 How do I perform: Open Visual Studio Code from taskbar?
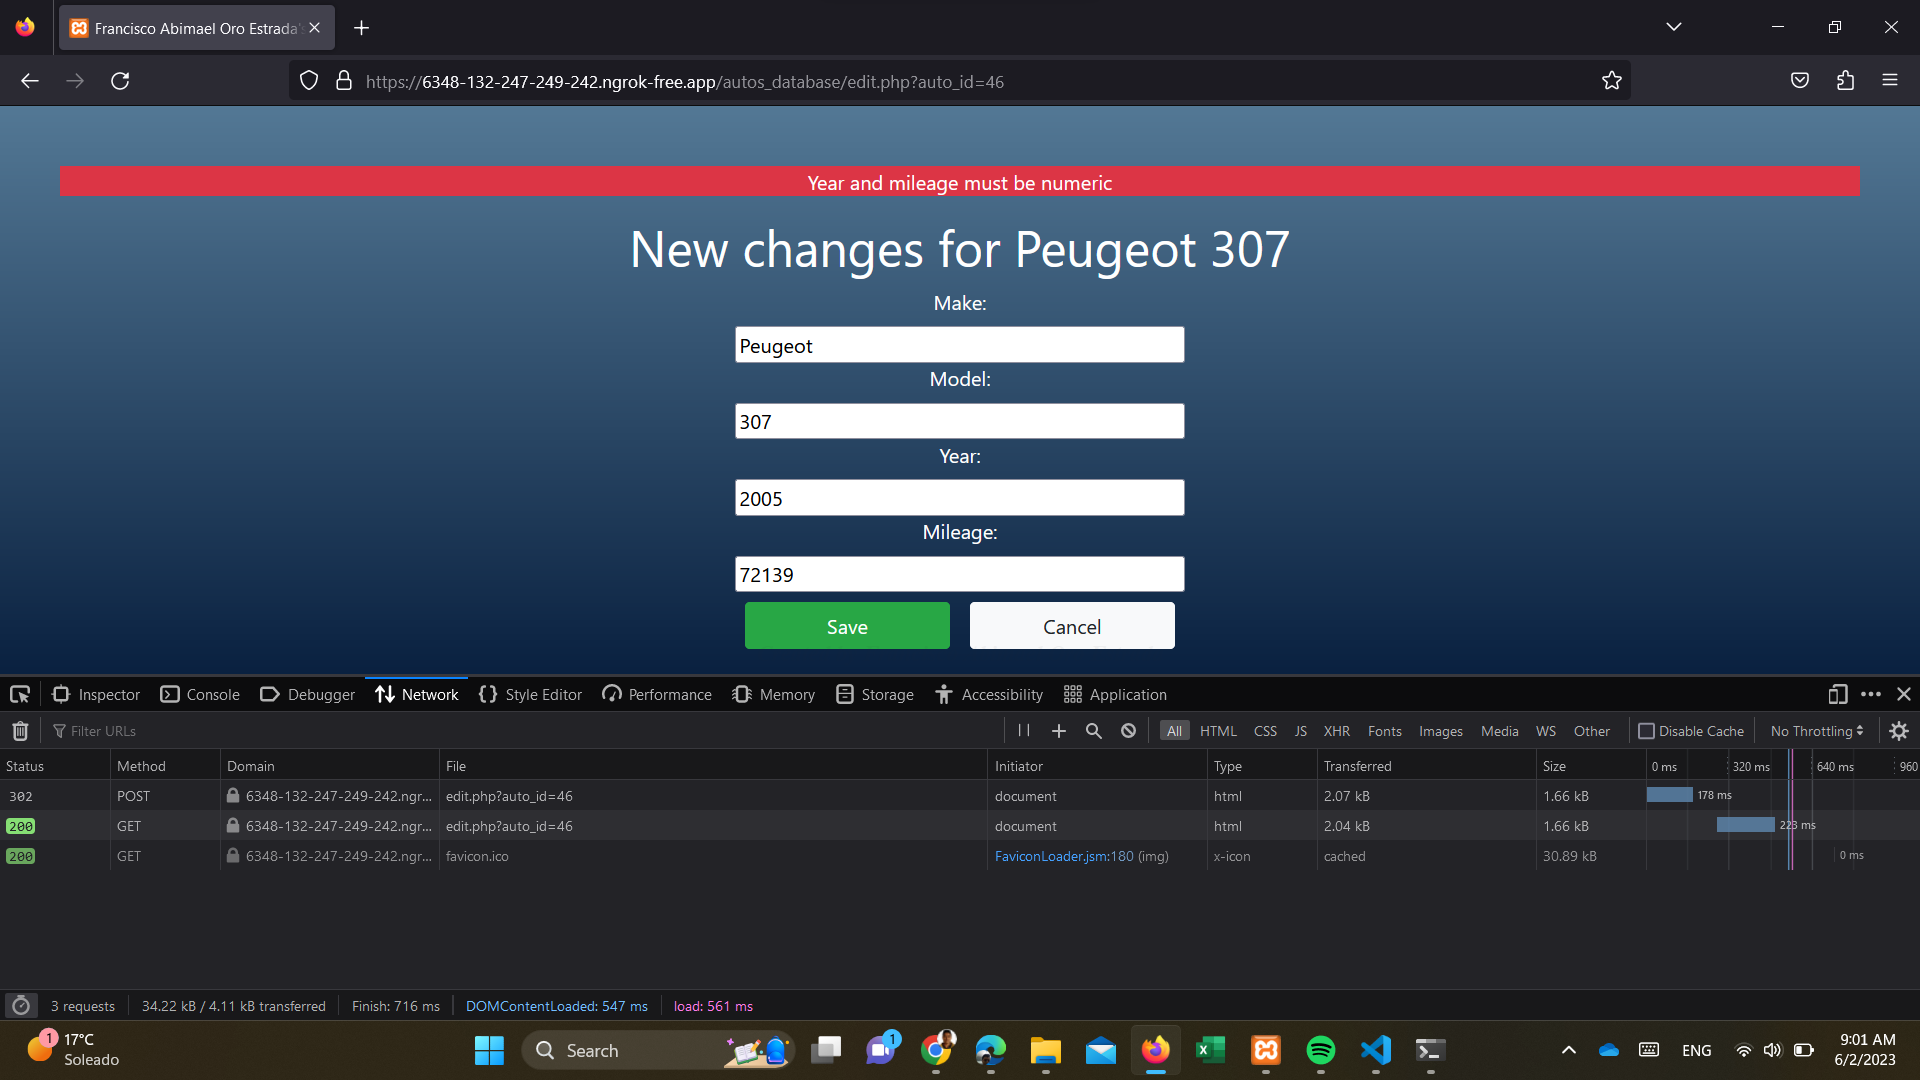pos(1376,1050)
